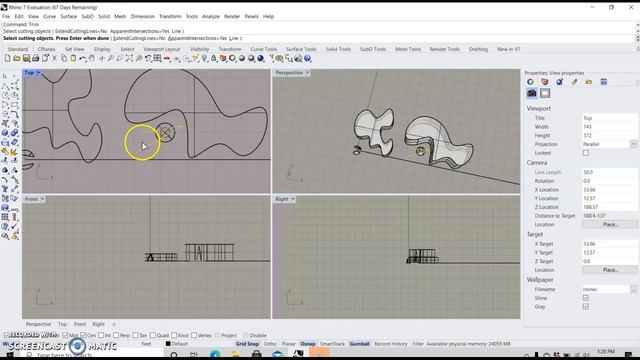640x360 pixels.
Task: Click the Paste clipboard icon
Action: (73, 59)
